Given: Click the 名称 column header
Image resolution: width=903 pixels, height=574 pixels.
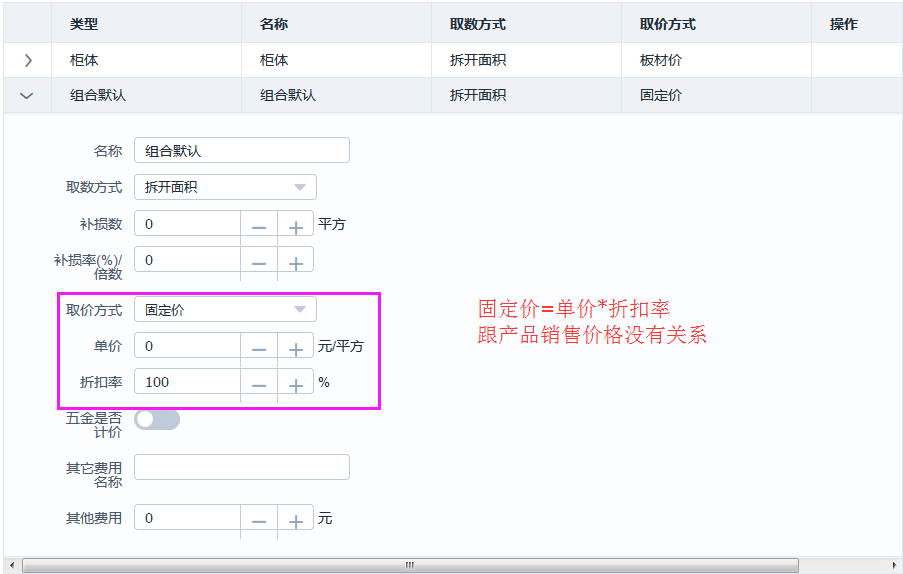Looking at the screenshot, I should click(274, 24).
